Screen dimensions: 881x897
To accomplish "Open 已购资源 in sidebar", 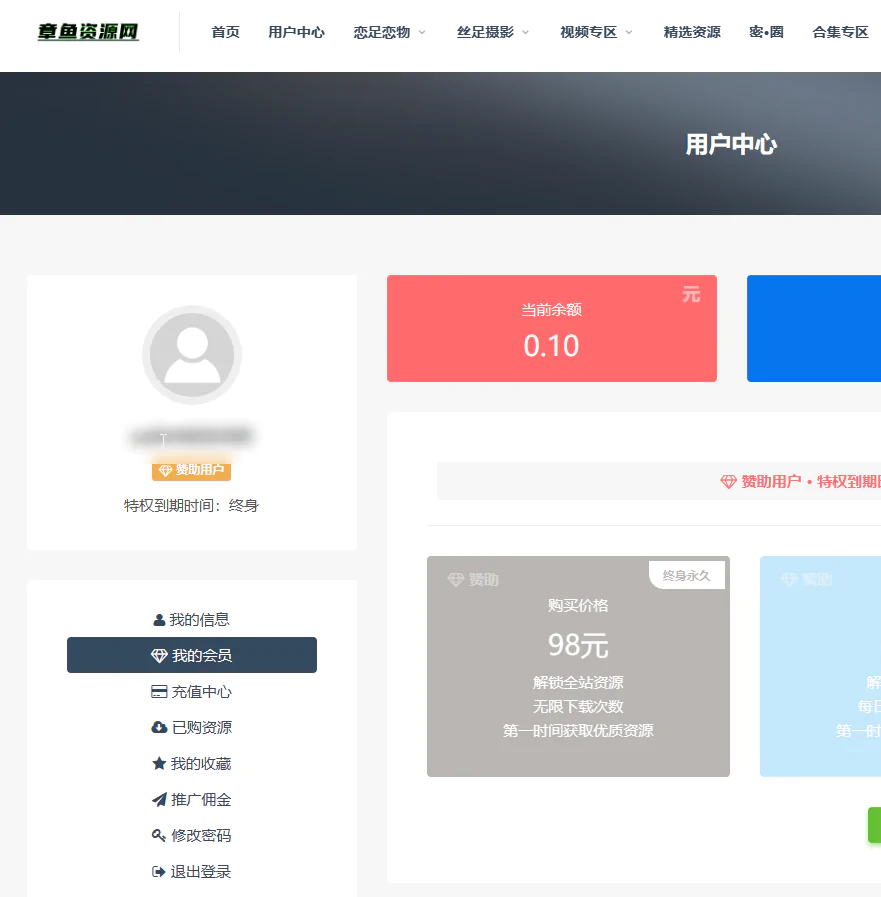I will coord(192,727).
